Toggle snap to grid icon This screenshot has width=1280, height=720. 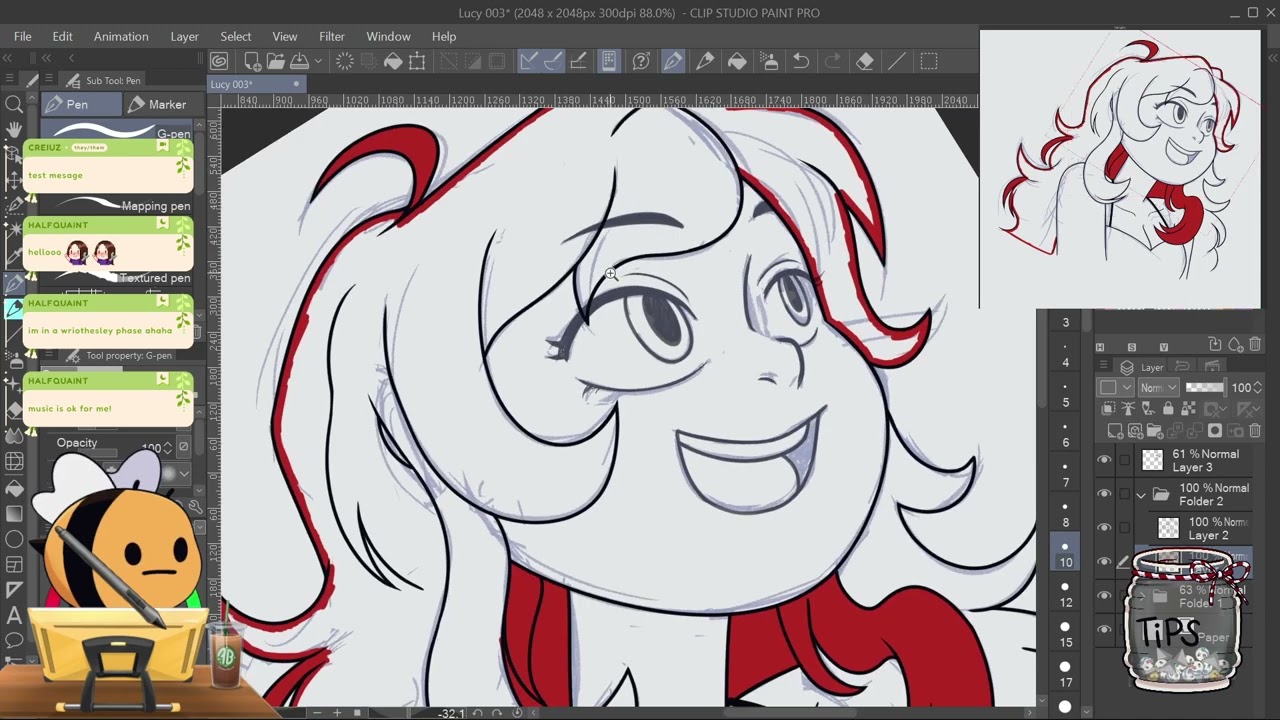point(577,61)
